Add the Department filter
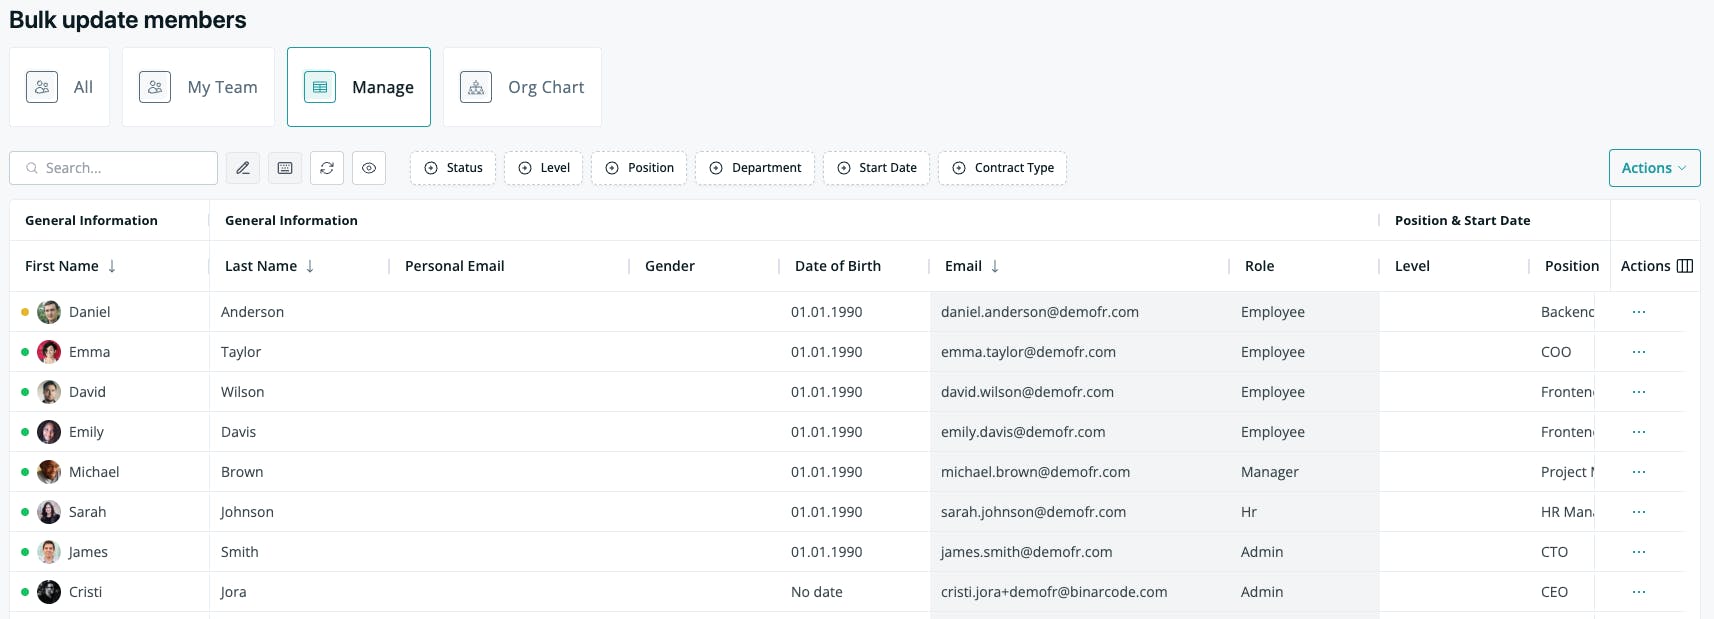 point(755,168)
